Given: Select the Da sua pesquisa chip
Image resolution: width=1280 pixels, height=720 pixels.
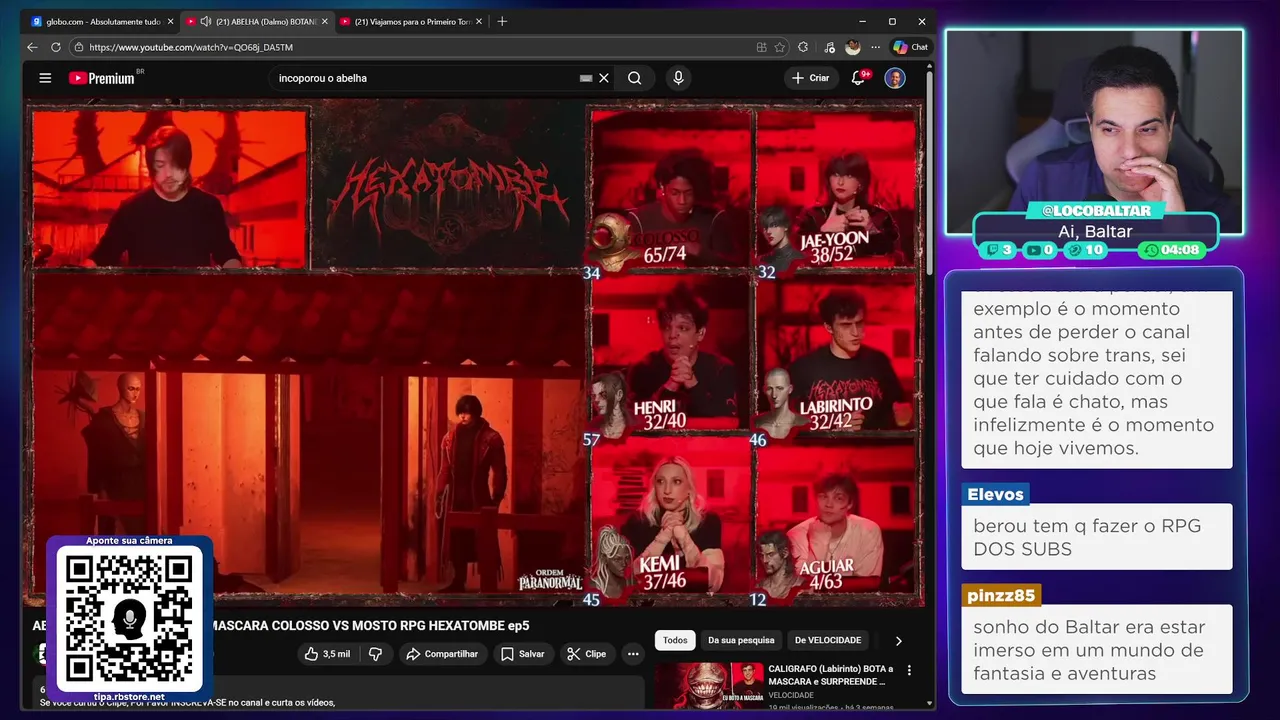Looking at the screenshot, I should (x=741, y=640).
